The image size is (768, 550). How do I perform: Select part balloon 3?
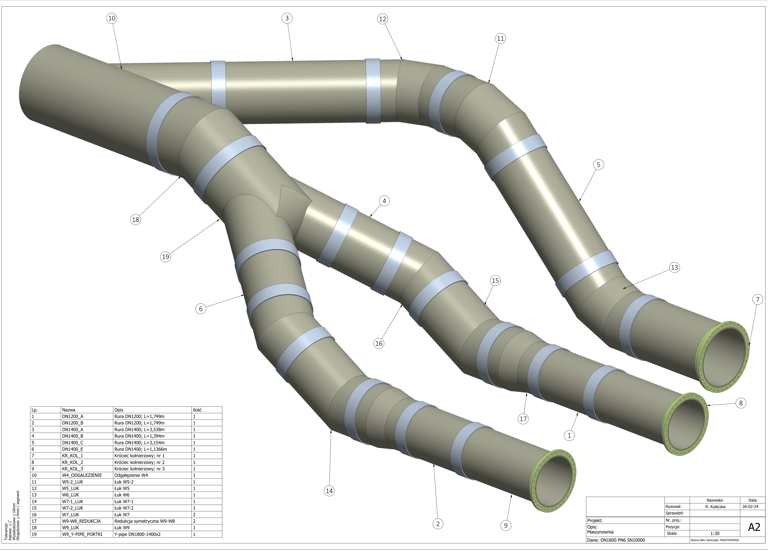287,18
